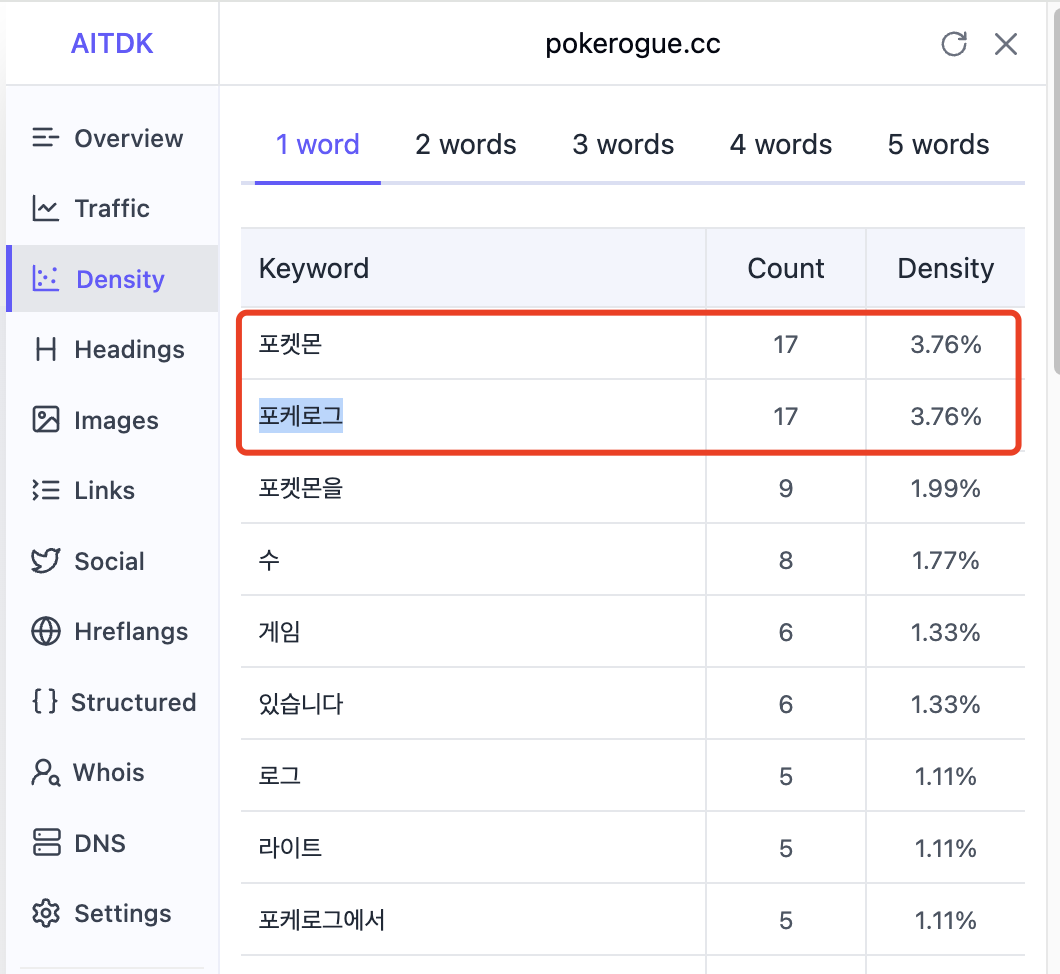The width and height of the screenshot is (1060, 974).
Task: Select the Headings icon in sidebar
Action: pos(45,349)
